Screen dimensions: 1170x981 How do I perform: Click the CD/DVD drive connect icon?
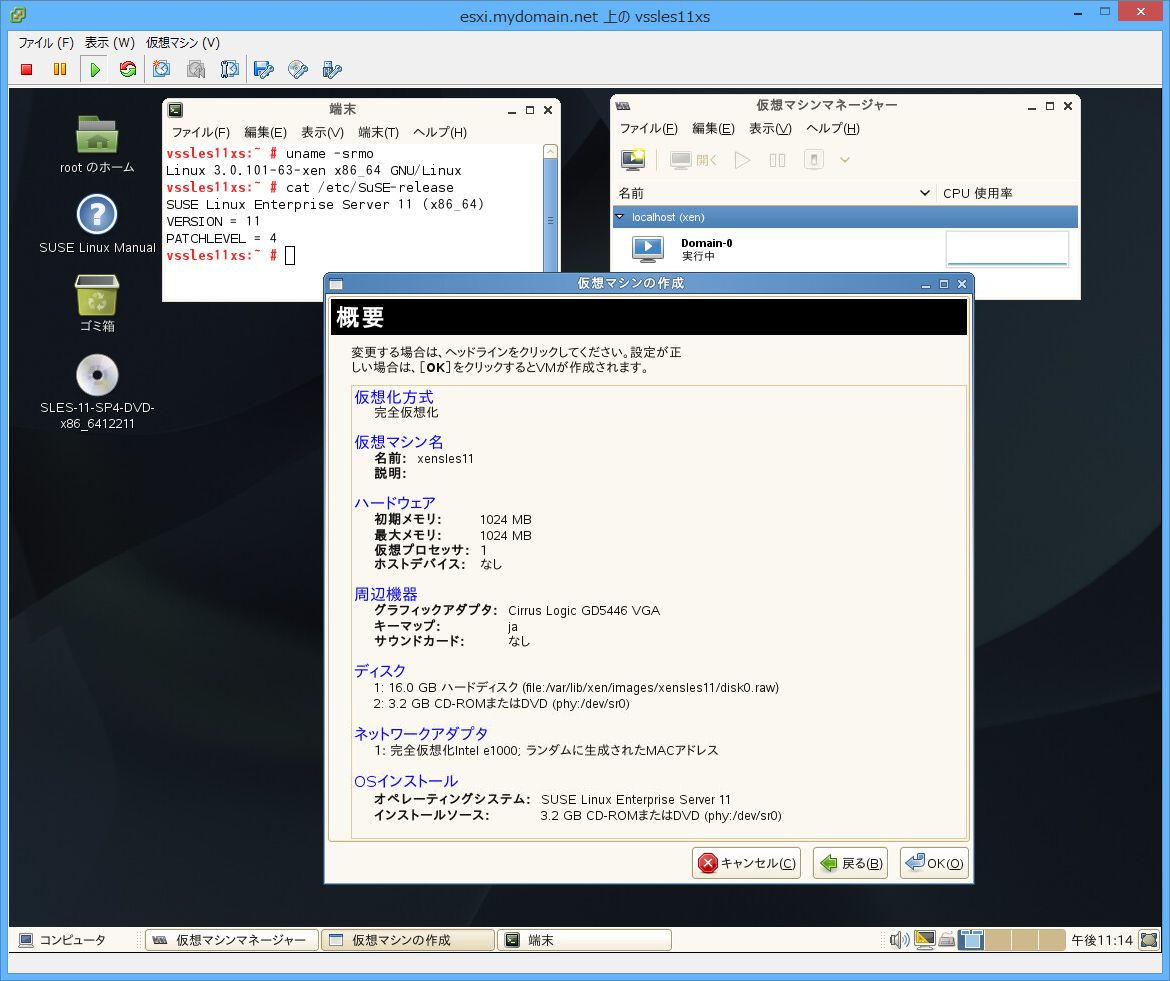coord(298,69)
